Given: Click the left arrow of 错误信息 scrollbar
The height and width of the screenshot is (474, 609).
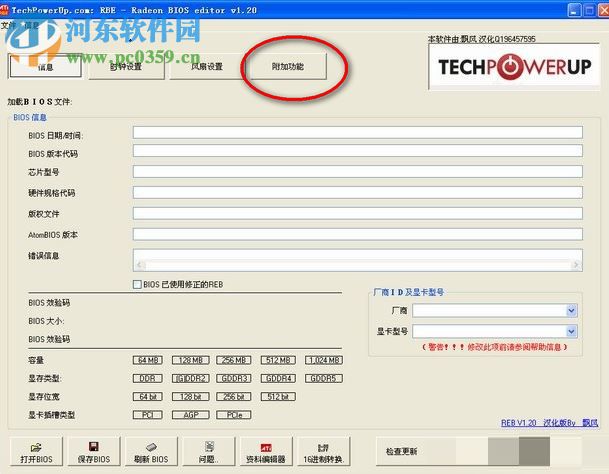Looking at the screenshot, I should click(139, 265).
